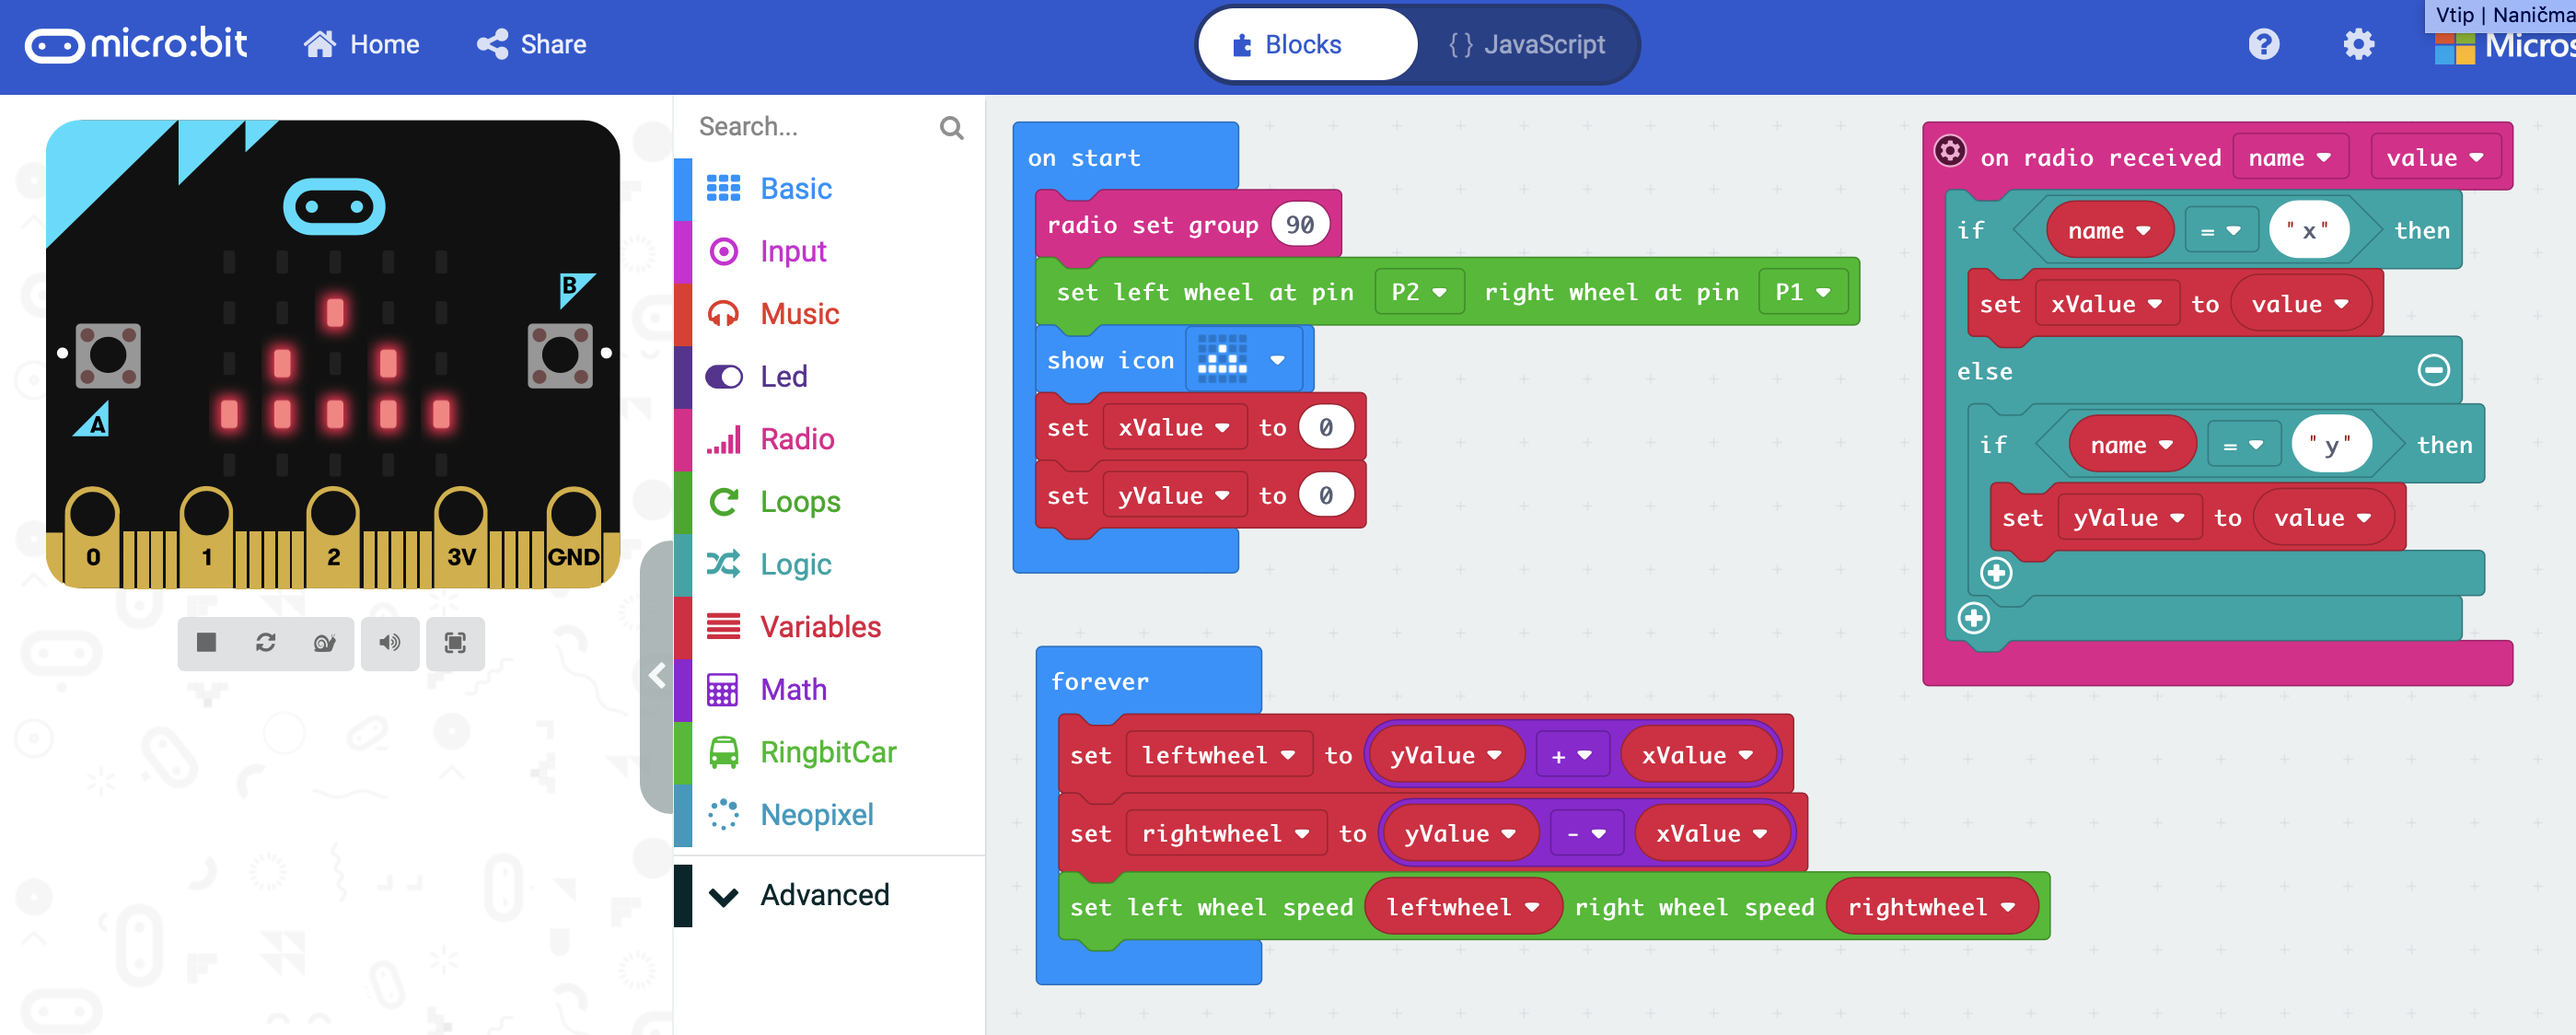Toggle slow-motion snail mode in simulator
Image resolution: width=2576 pixels, height=1035 pixels.
coord(324,643)
